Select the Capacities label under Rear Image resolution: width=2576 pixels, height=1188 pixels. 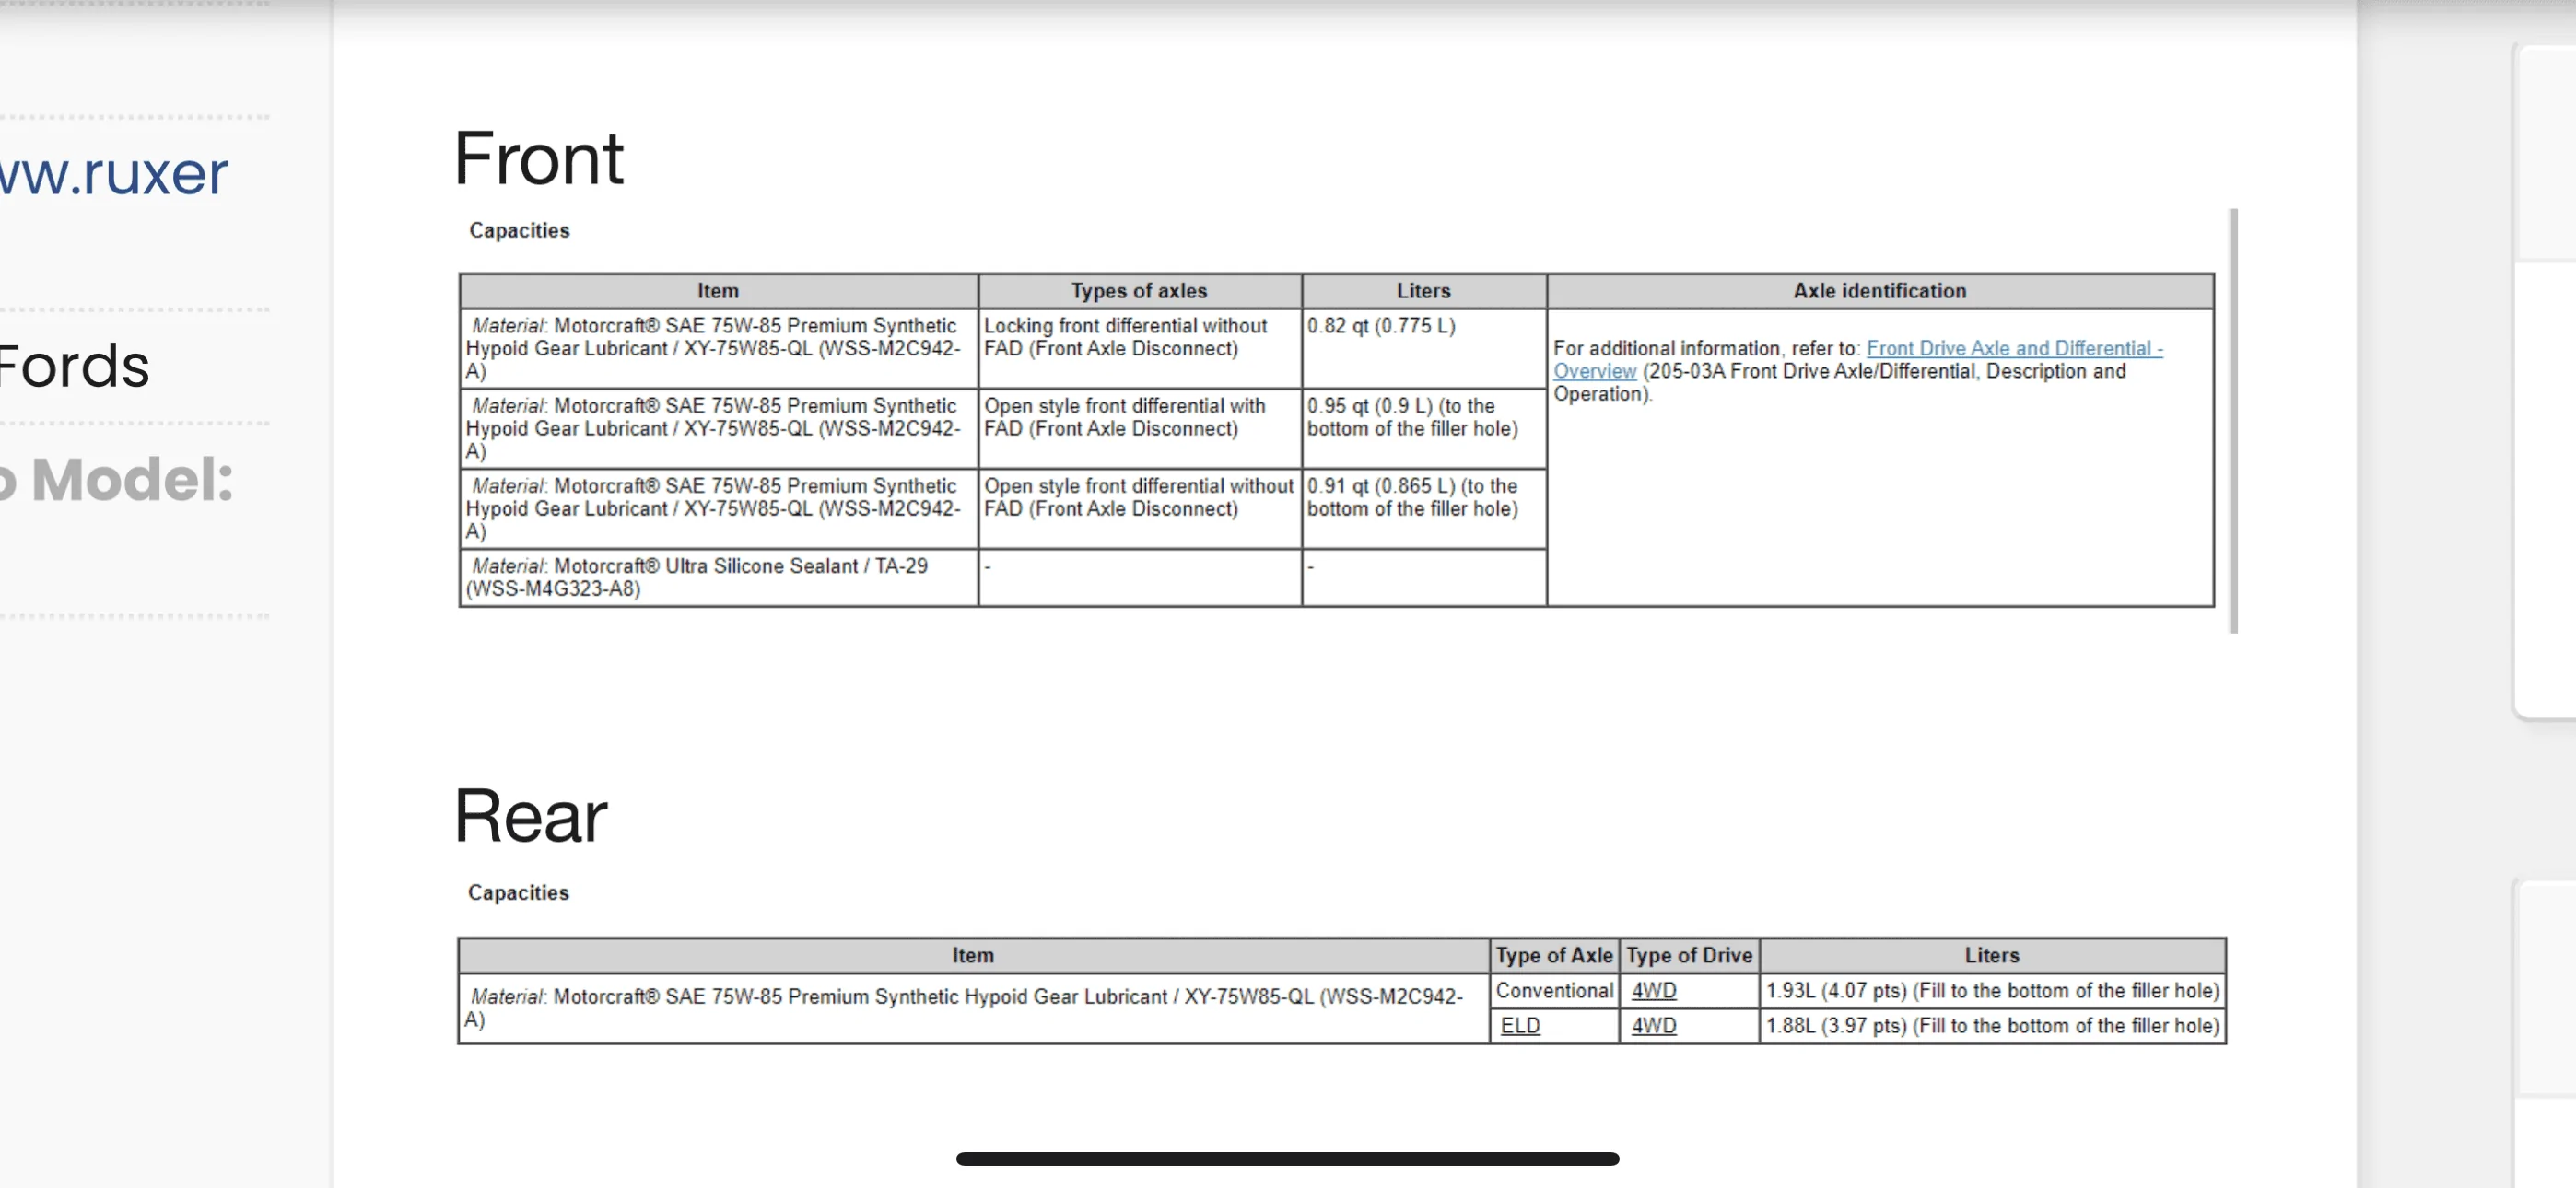pos(518,892)
